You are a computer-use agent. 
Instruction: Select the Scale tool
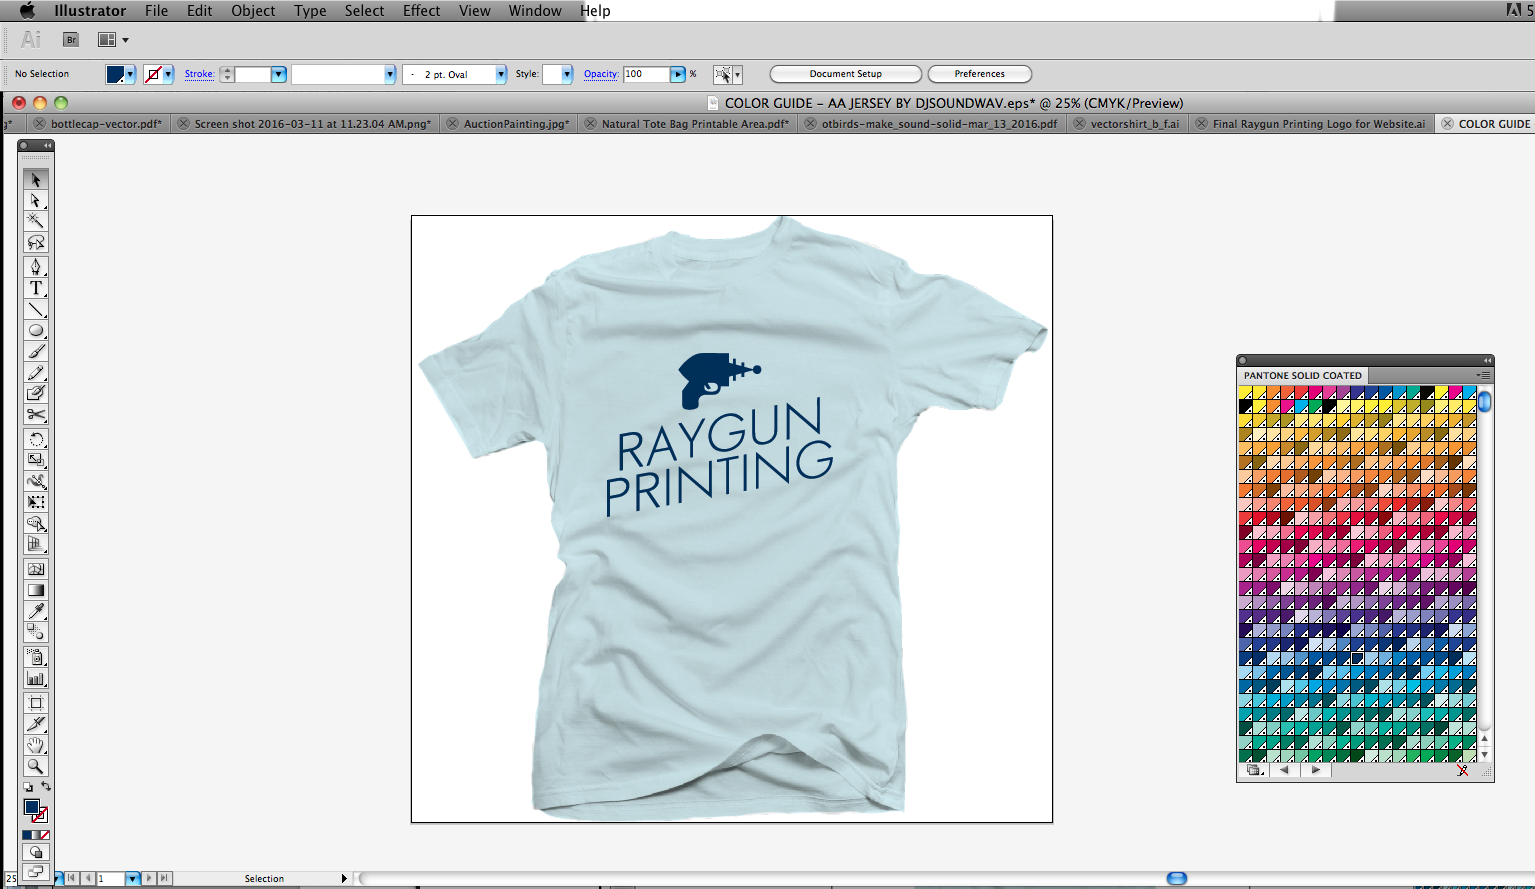(x=36, y=460)
